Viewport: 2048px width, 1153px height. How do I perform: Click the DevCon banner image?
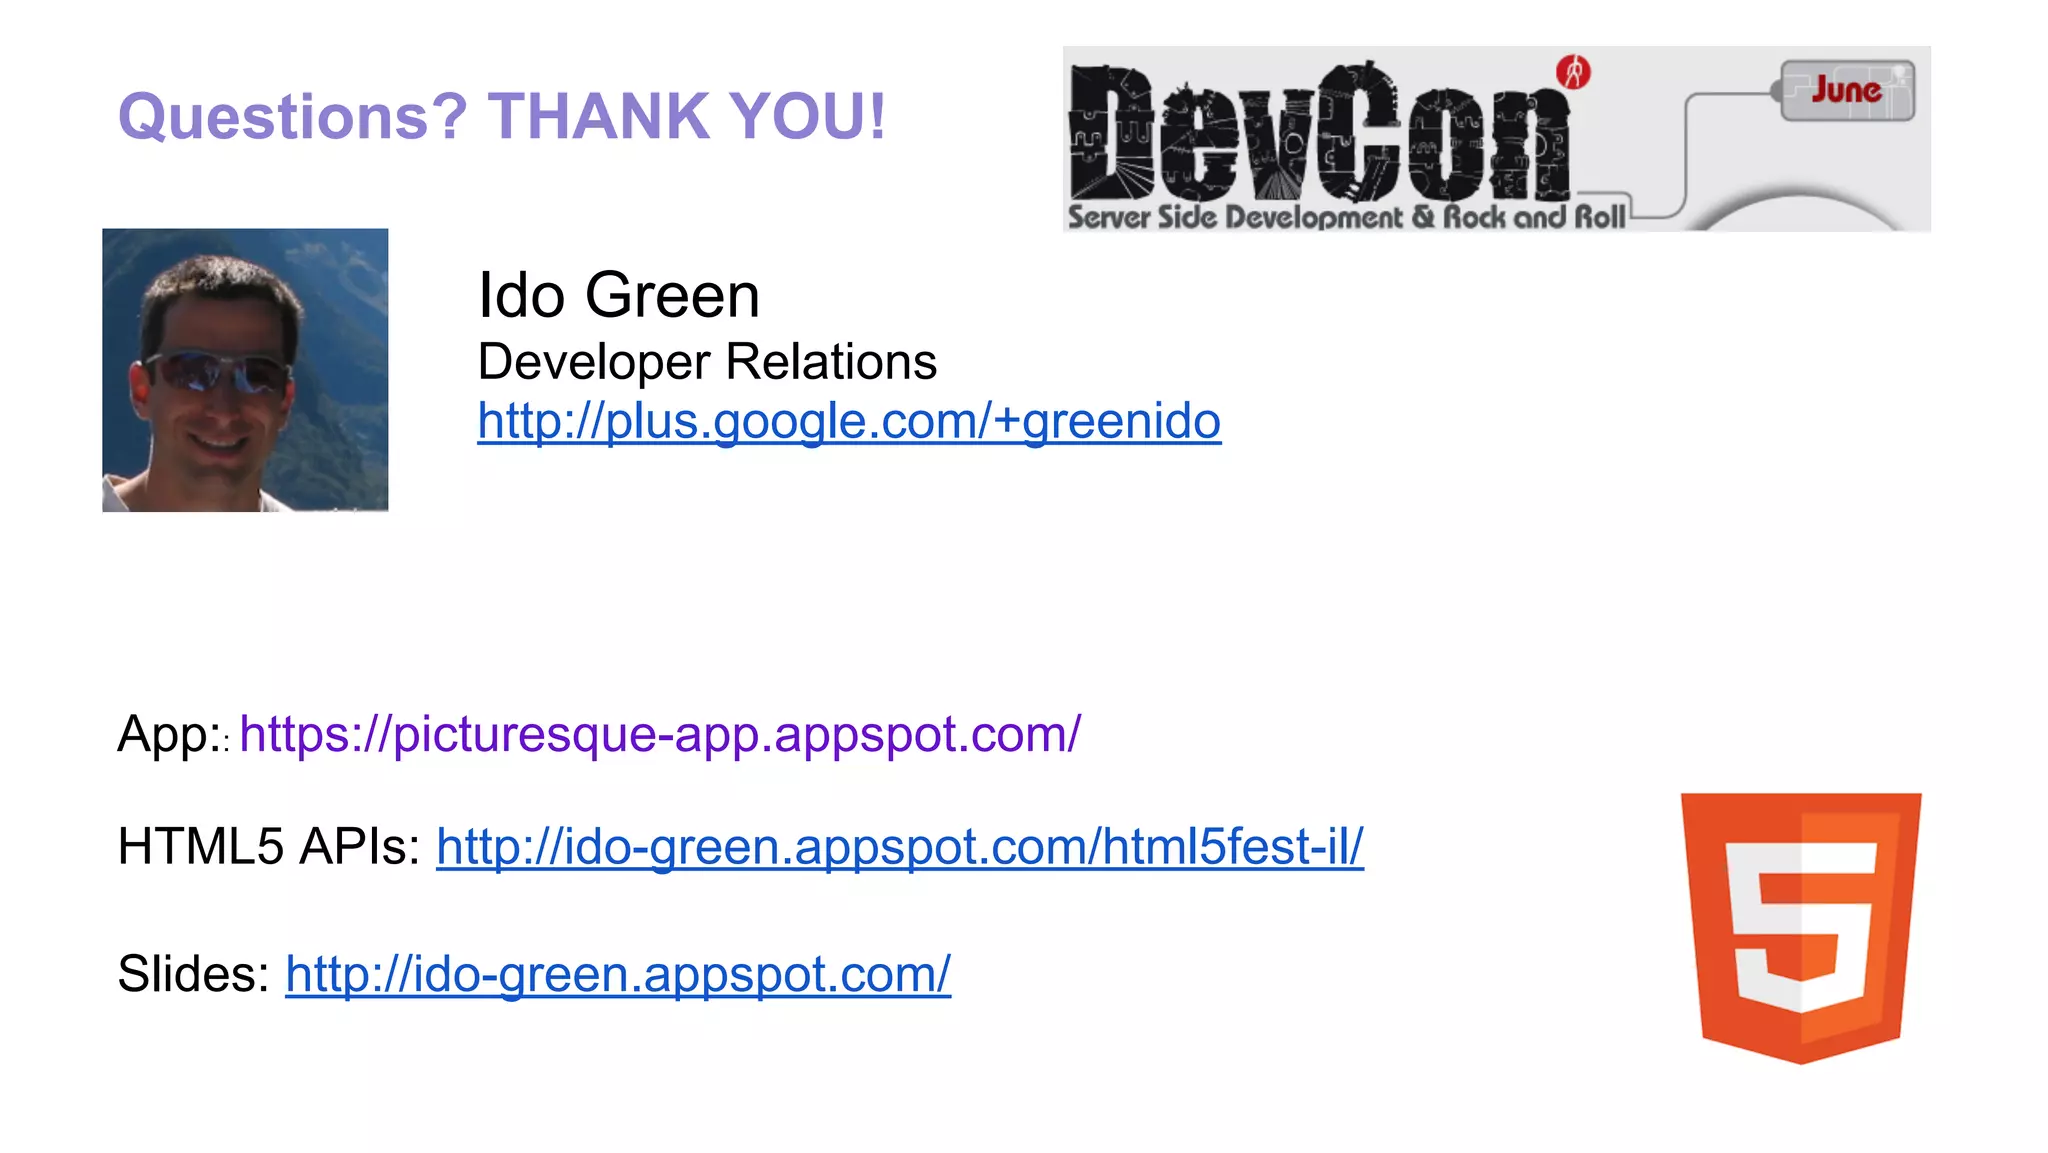coord(1496,139)
